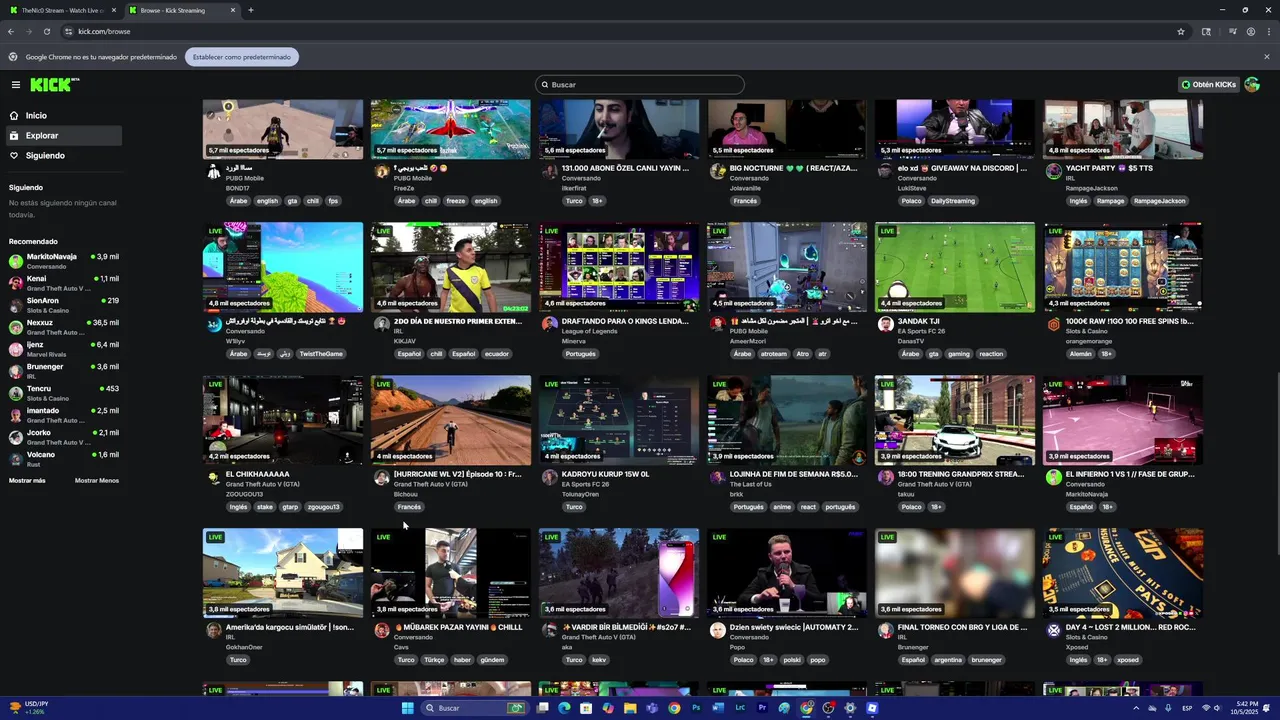Image resolution: width=1280 pixels, height=720 pixels.
Task: Expand list with Mostrar más
Action: pyautogui.click(x=27, y=481)
